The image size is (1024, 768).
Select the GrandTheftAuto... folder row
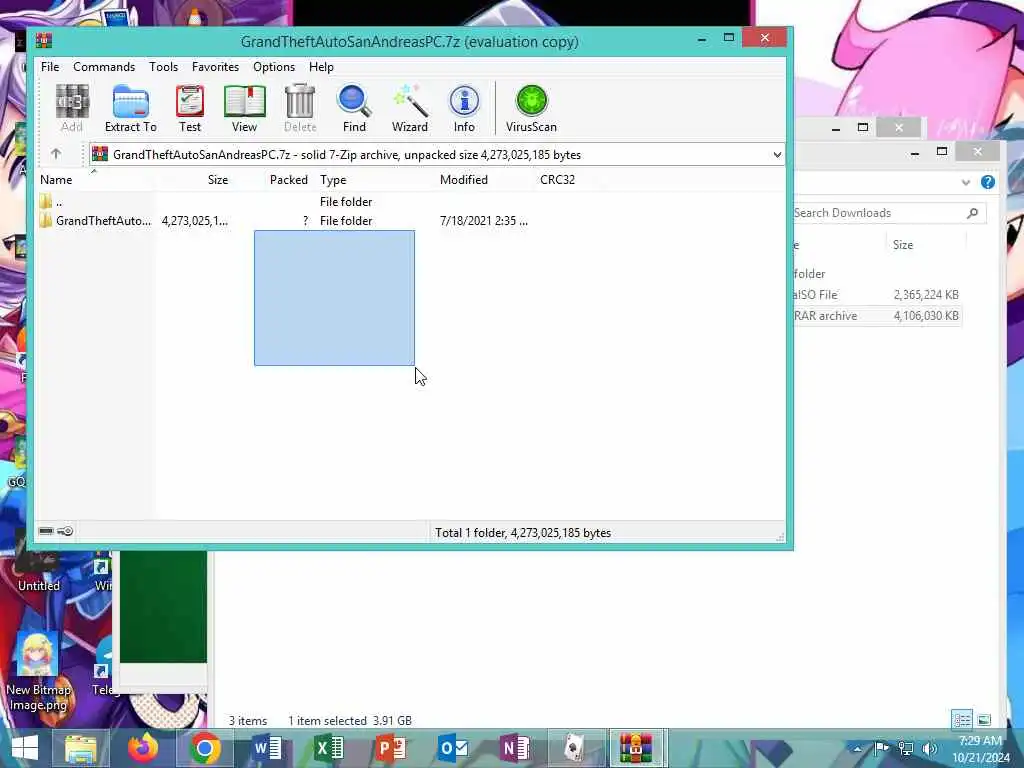point(284,221)
